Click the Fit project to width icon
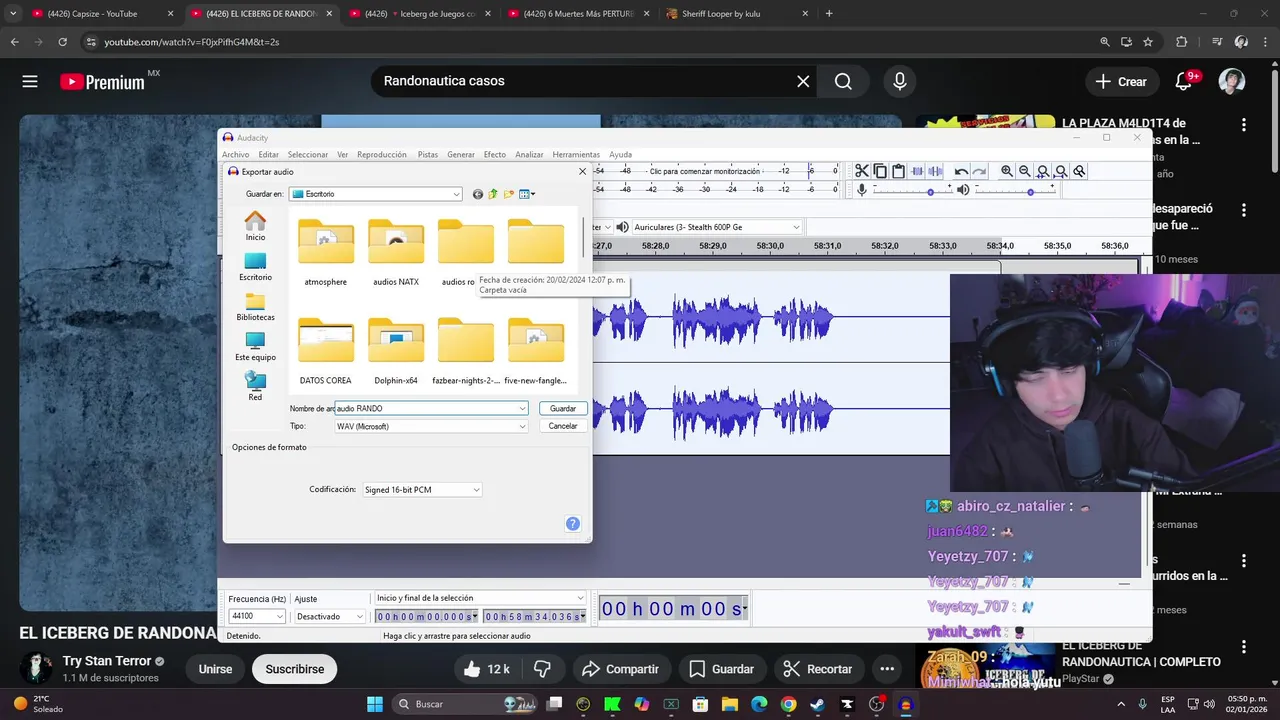The image size is (1280, 720). [x=1061, y=171]
